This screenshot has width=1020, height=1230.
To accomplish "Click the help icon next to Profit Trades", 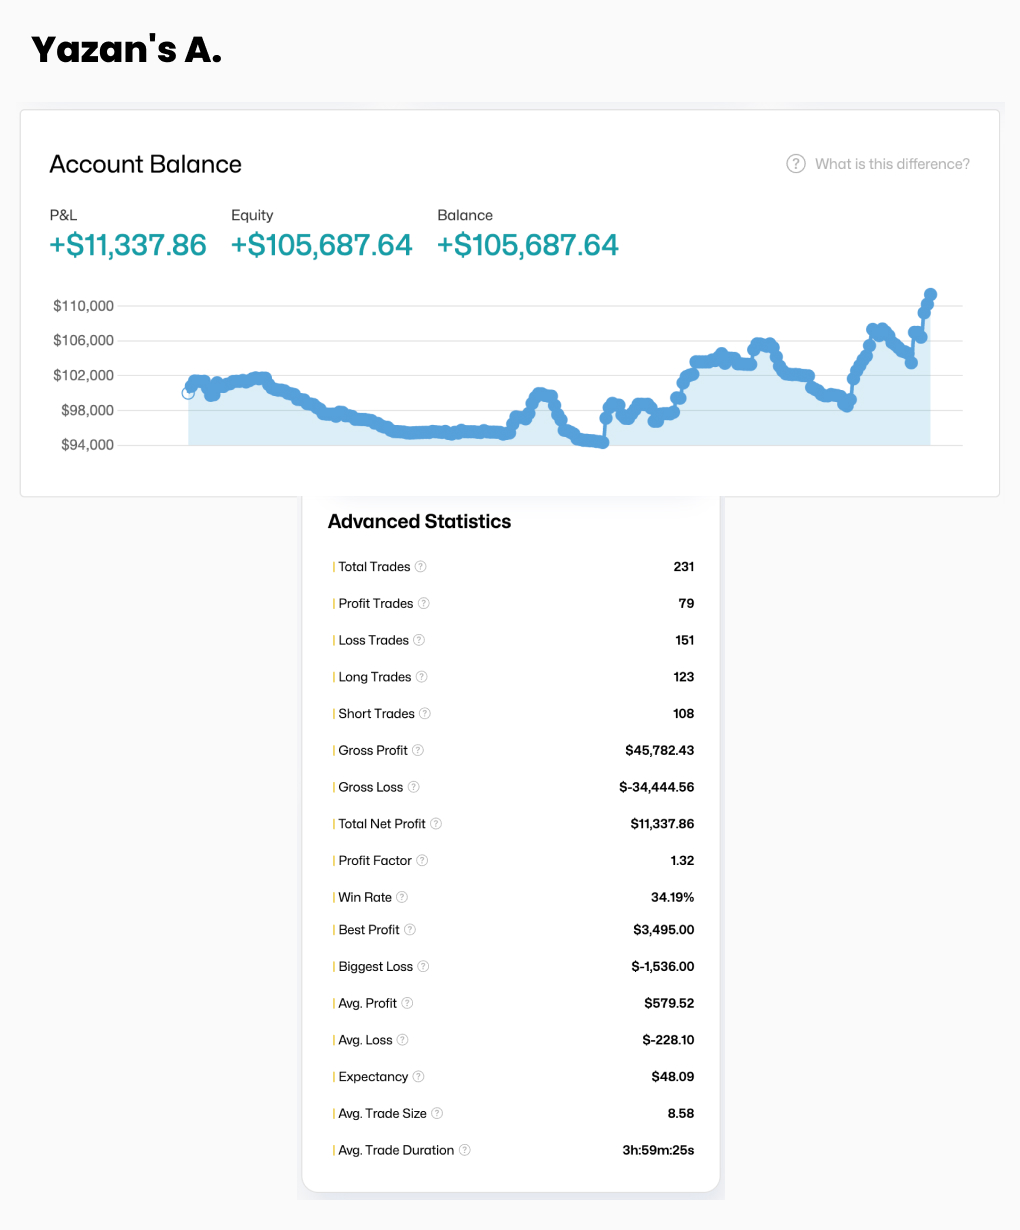I will click(x=424, y=604).
